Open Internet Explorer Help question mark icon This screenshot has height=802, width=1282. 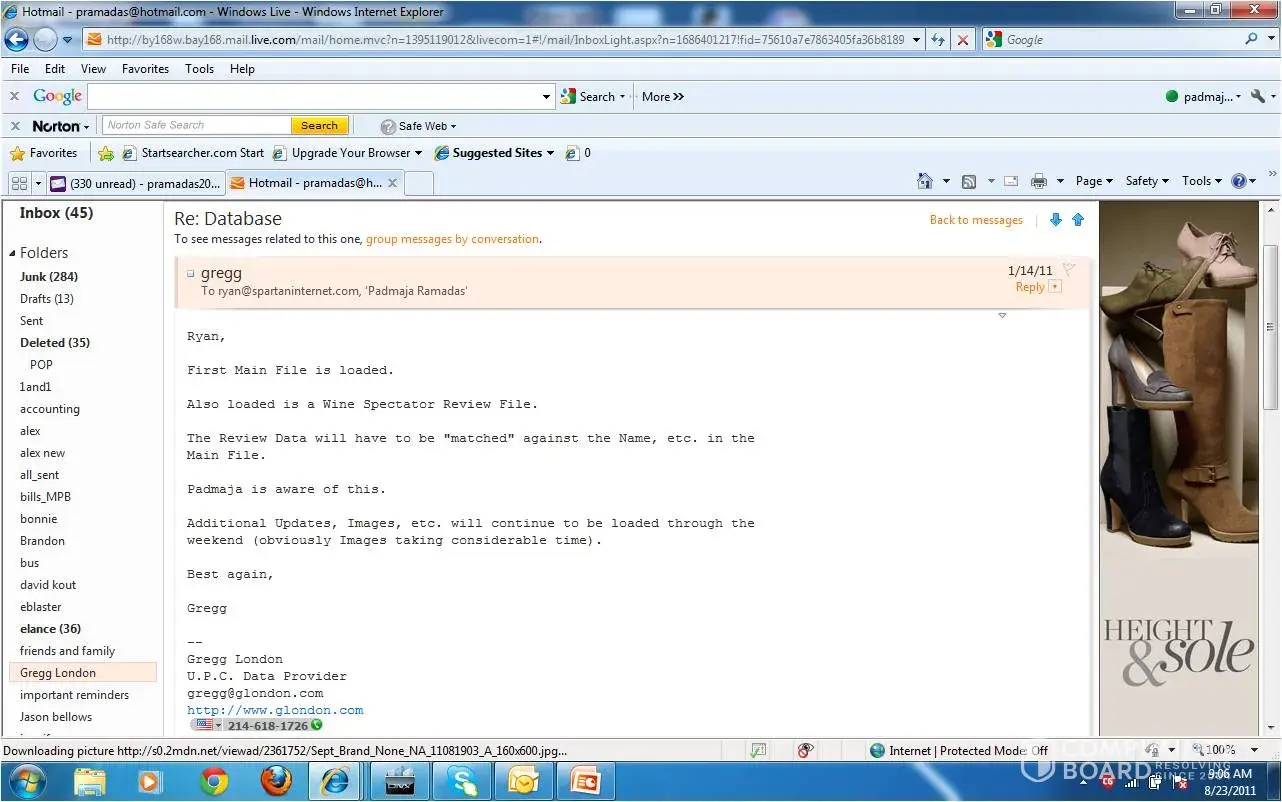pyautogui.click(x=1239, y=181)
